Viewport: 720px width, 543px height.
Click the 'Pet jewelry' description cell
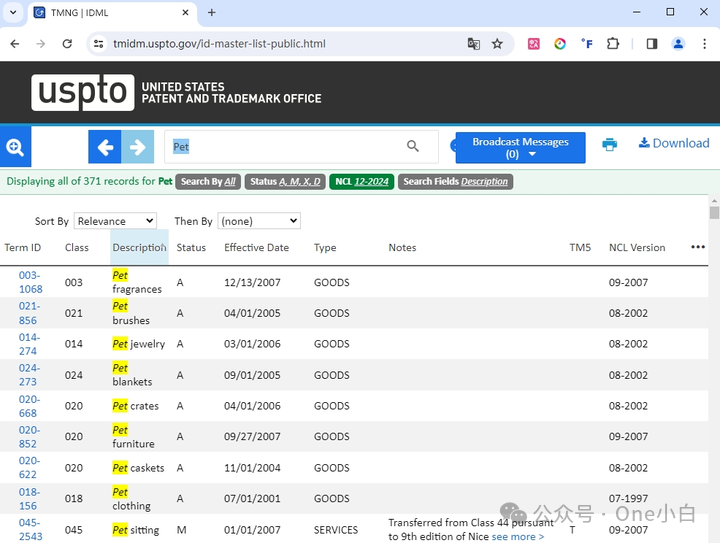(x=138, y=344)
